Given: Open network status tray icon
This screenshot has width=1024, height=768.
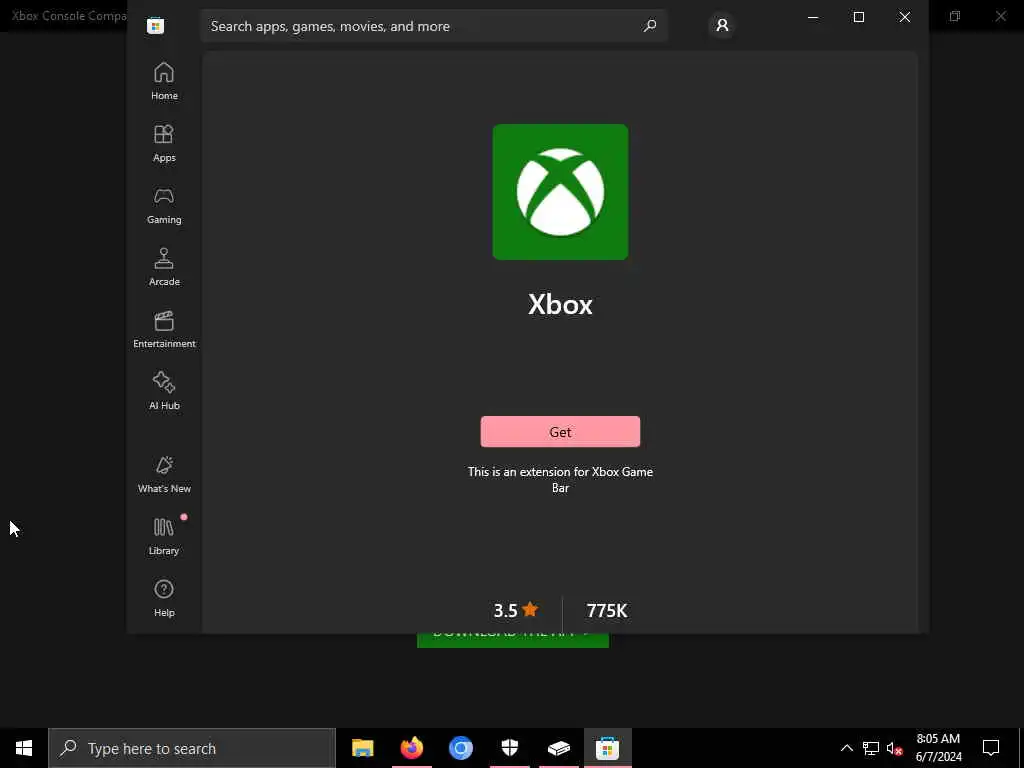Looking at the screenshot, I should point(871,748).
